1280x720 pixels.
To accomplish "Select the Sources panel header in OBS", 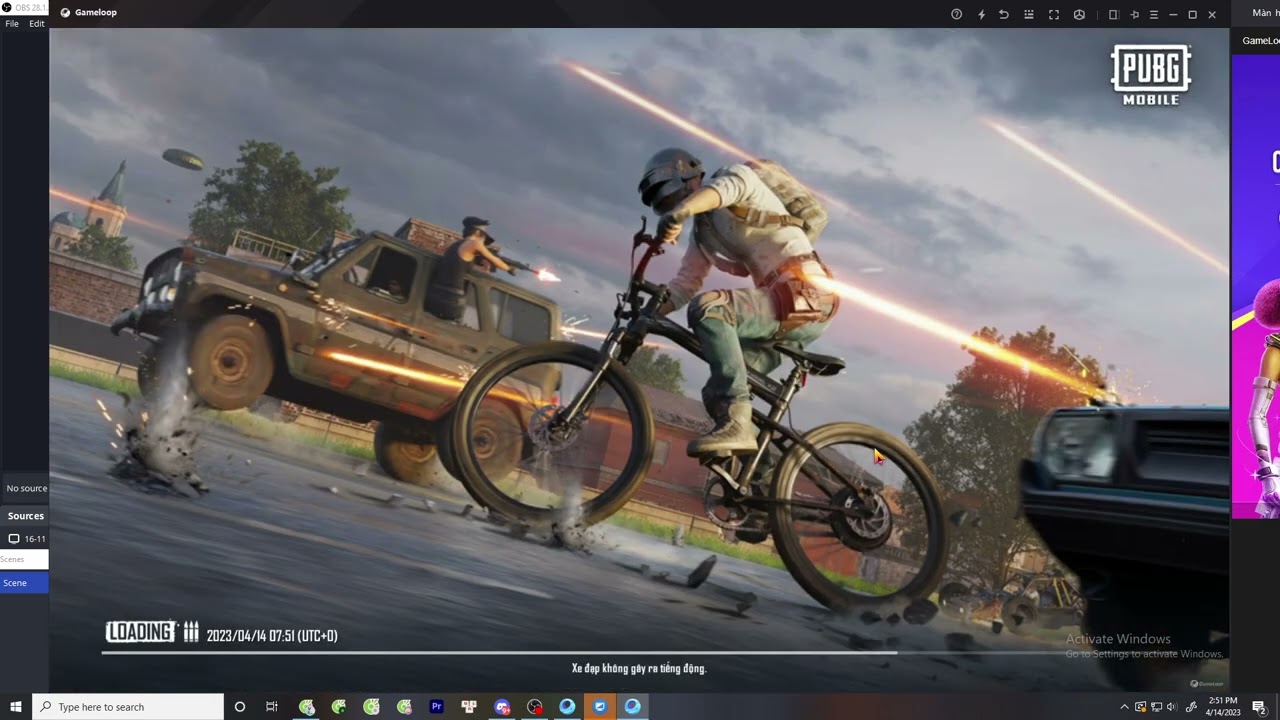I will [x=26, y=516].
